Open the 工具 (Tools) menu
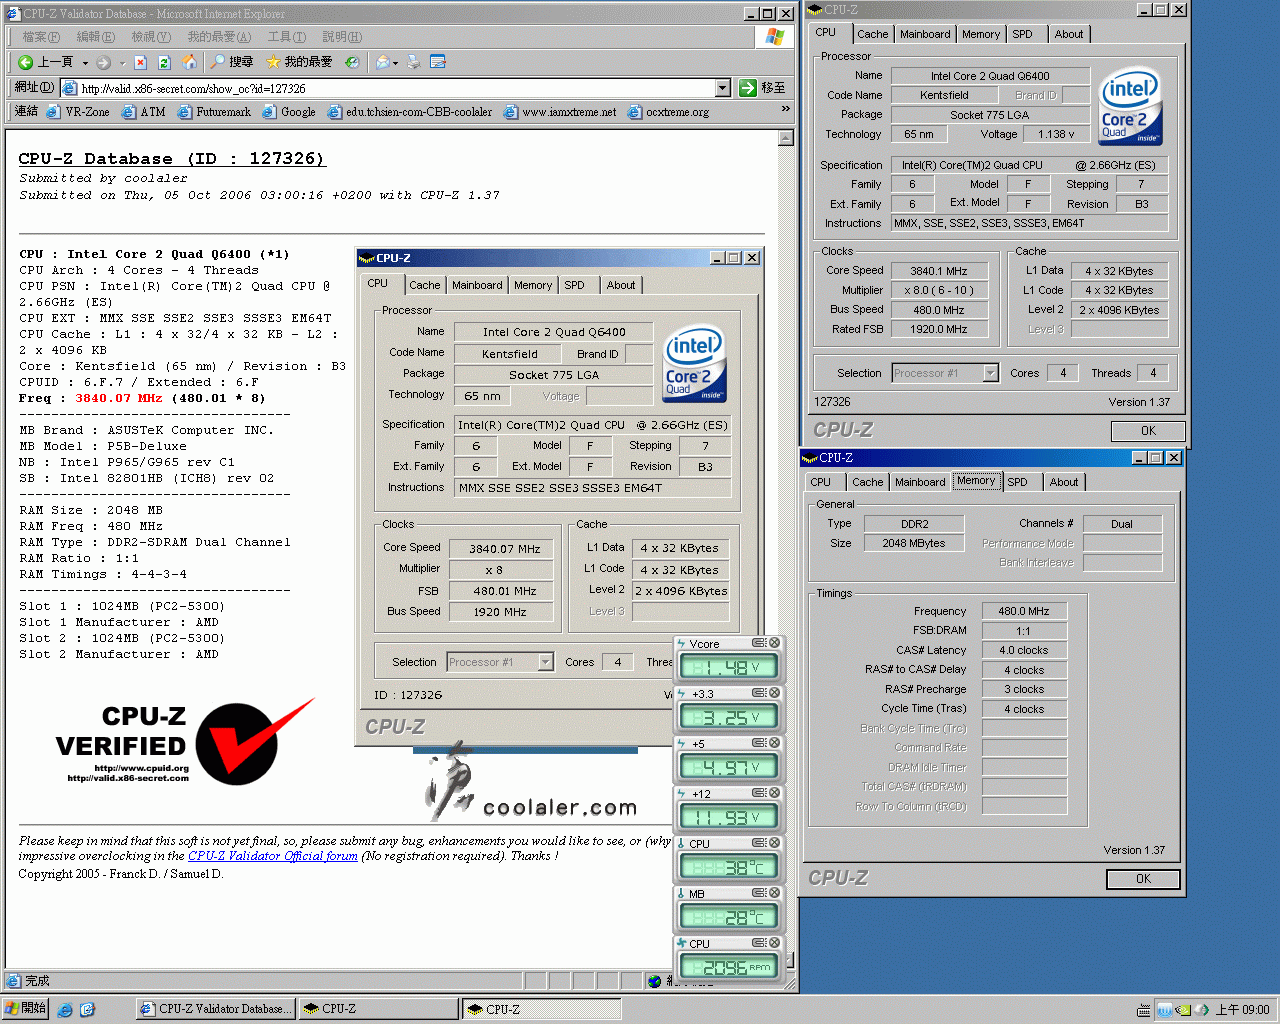The image size is (1280, 1024). pyautogui.click(x=286, y=37)
